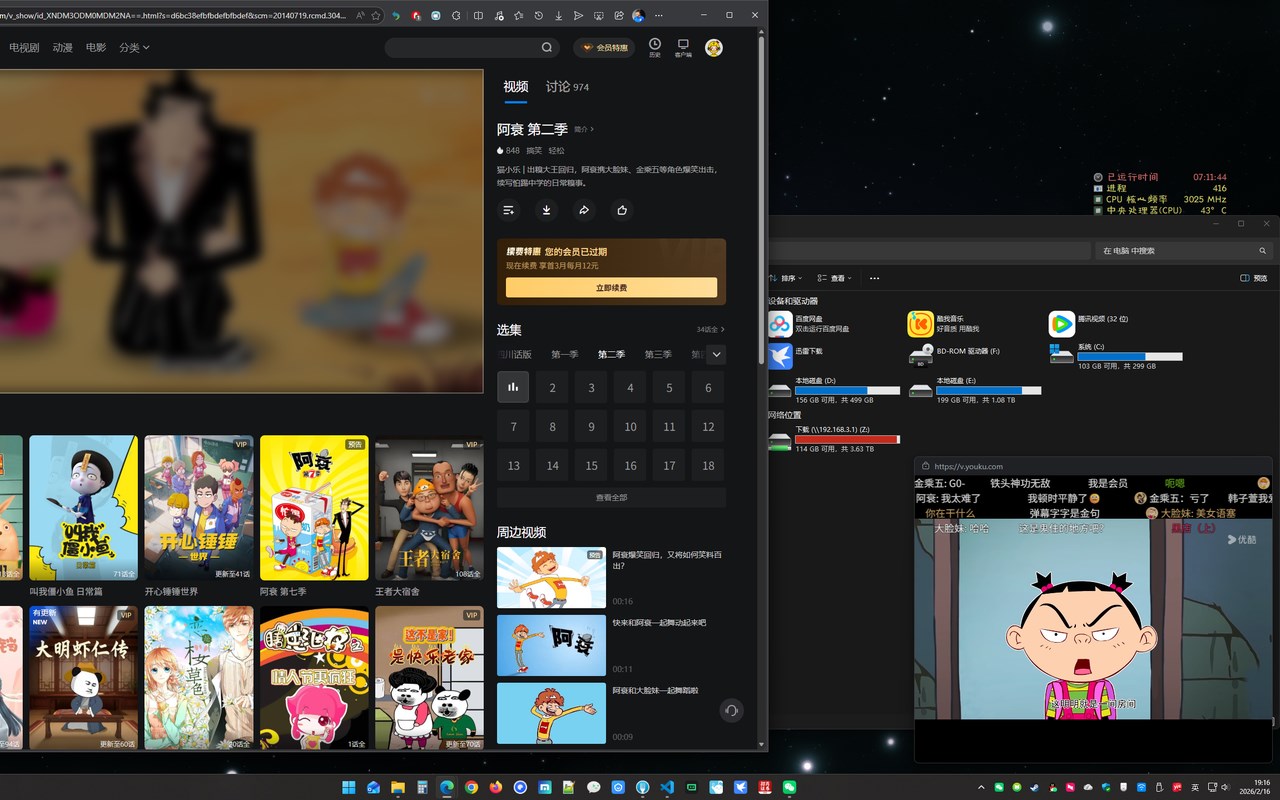Viewport: 1280px width, 800px height.
Task: Toggle the 预览 preview pane in File Explorer
Action: 1254,278
